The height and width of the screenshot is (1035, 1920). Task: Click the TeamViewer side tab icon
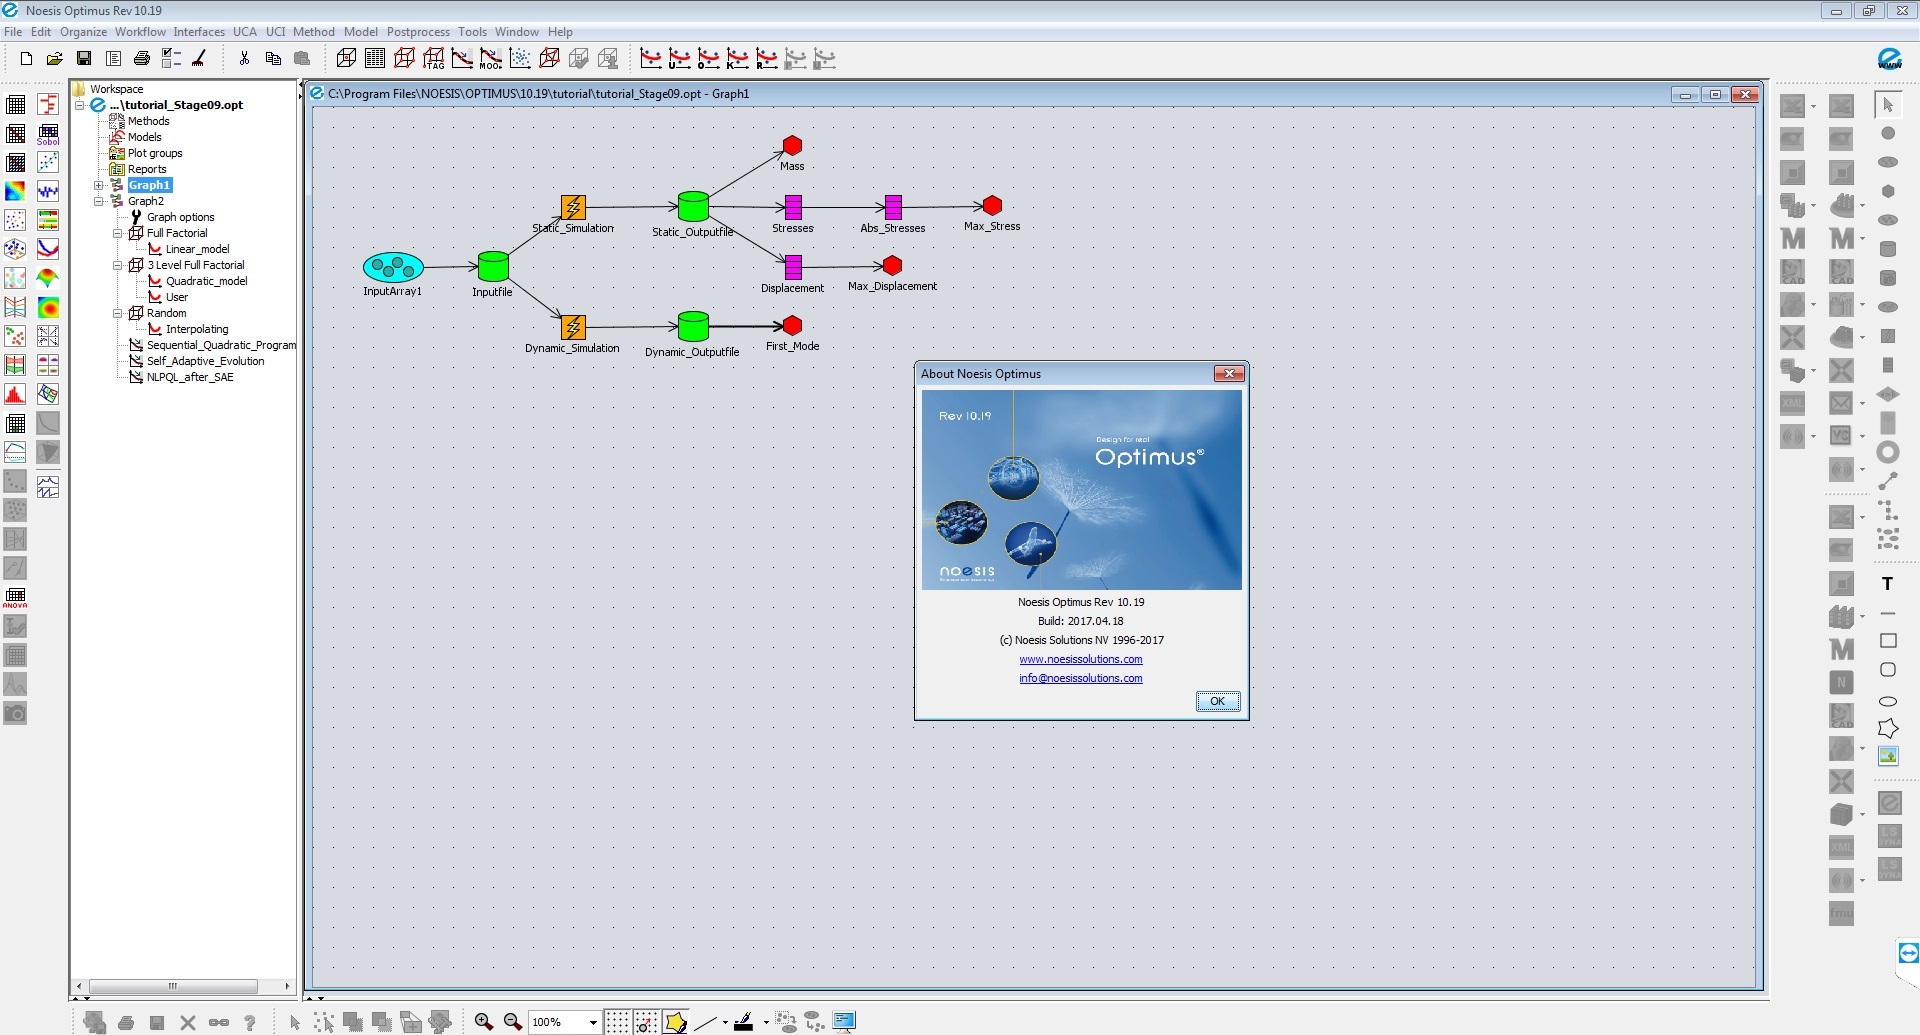coord(1908,953)
